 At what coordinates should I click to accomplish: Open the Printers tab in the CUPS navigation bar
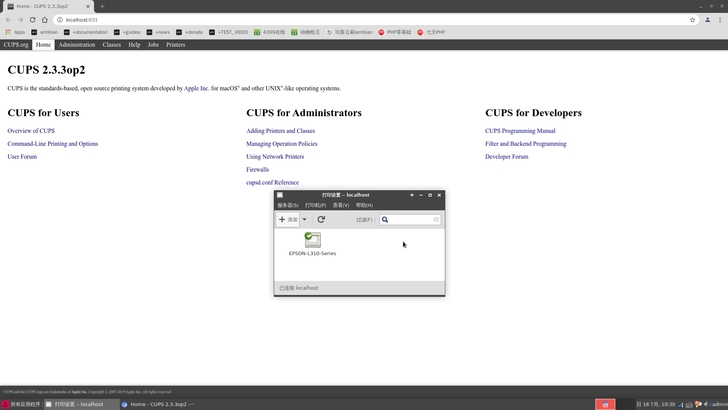176,45
